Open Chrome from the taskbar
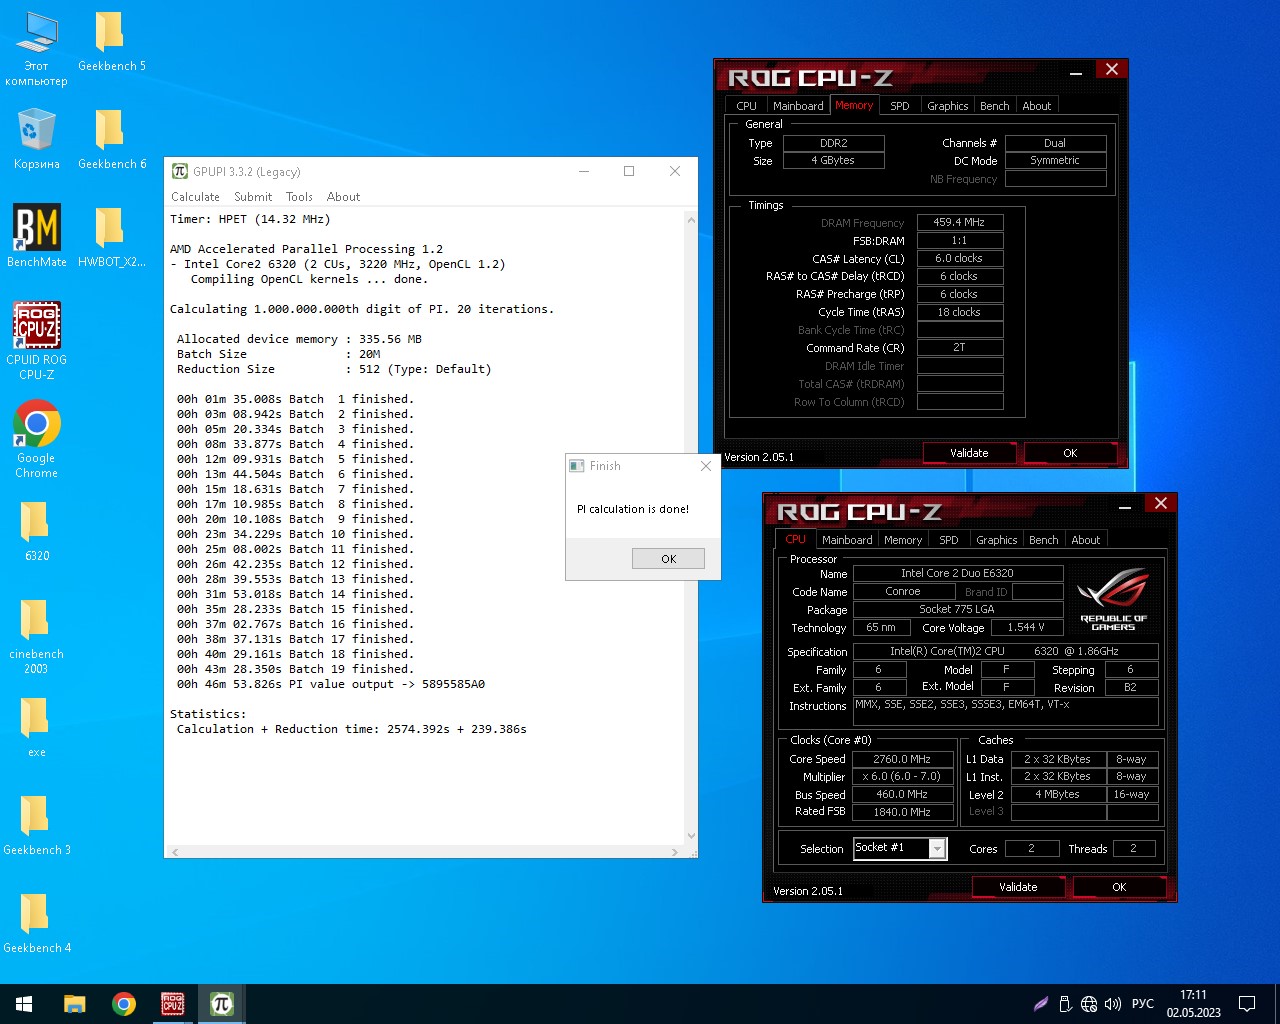This screenshot has height=1024, width=1280. click(x=124, y=1004)
